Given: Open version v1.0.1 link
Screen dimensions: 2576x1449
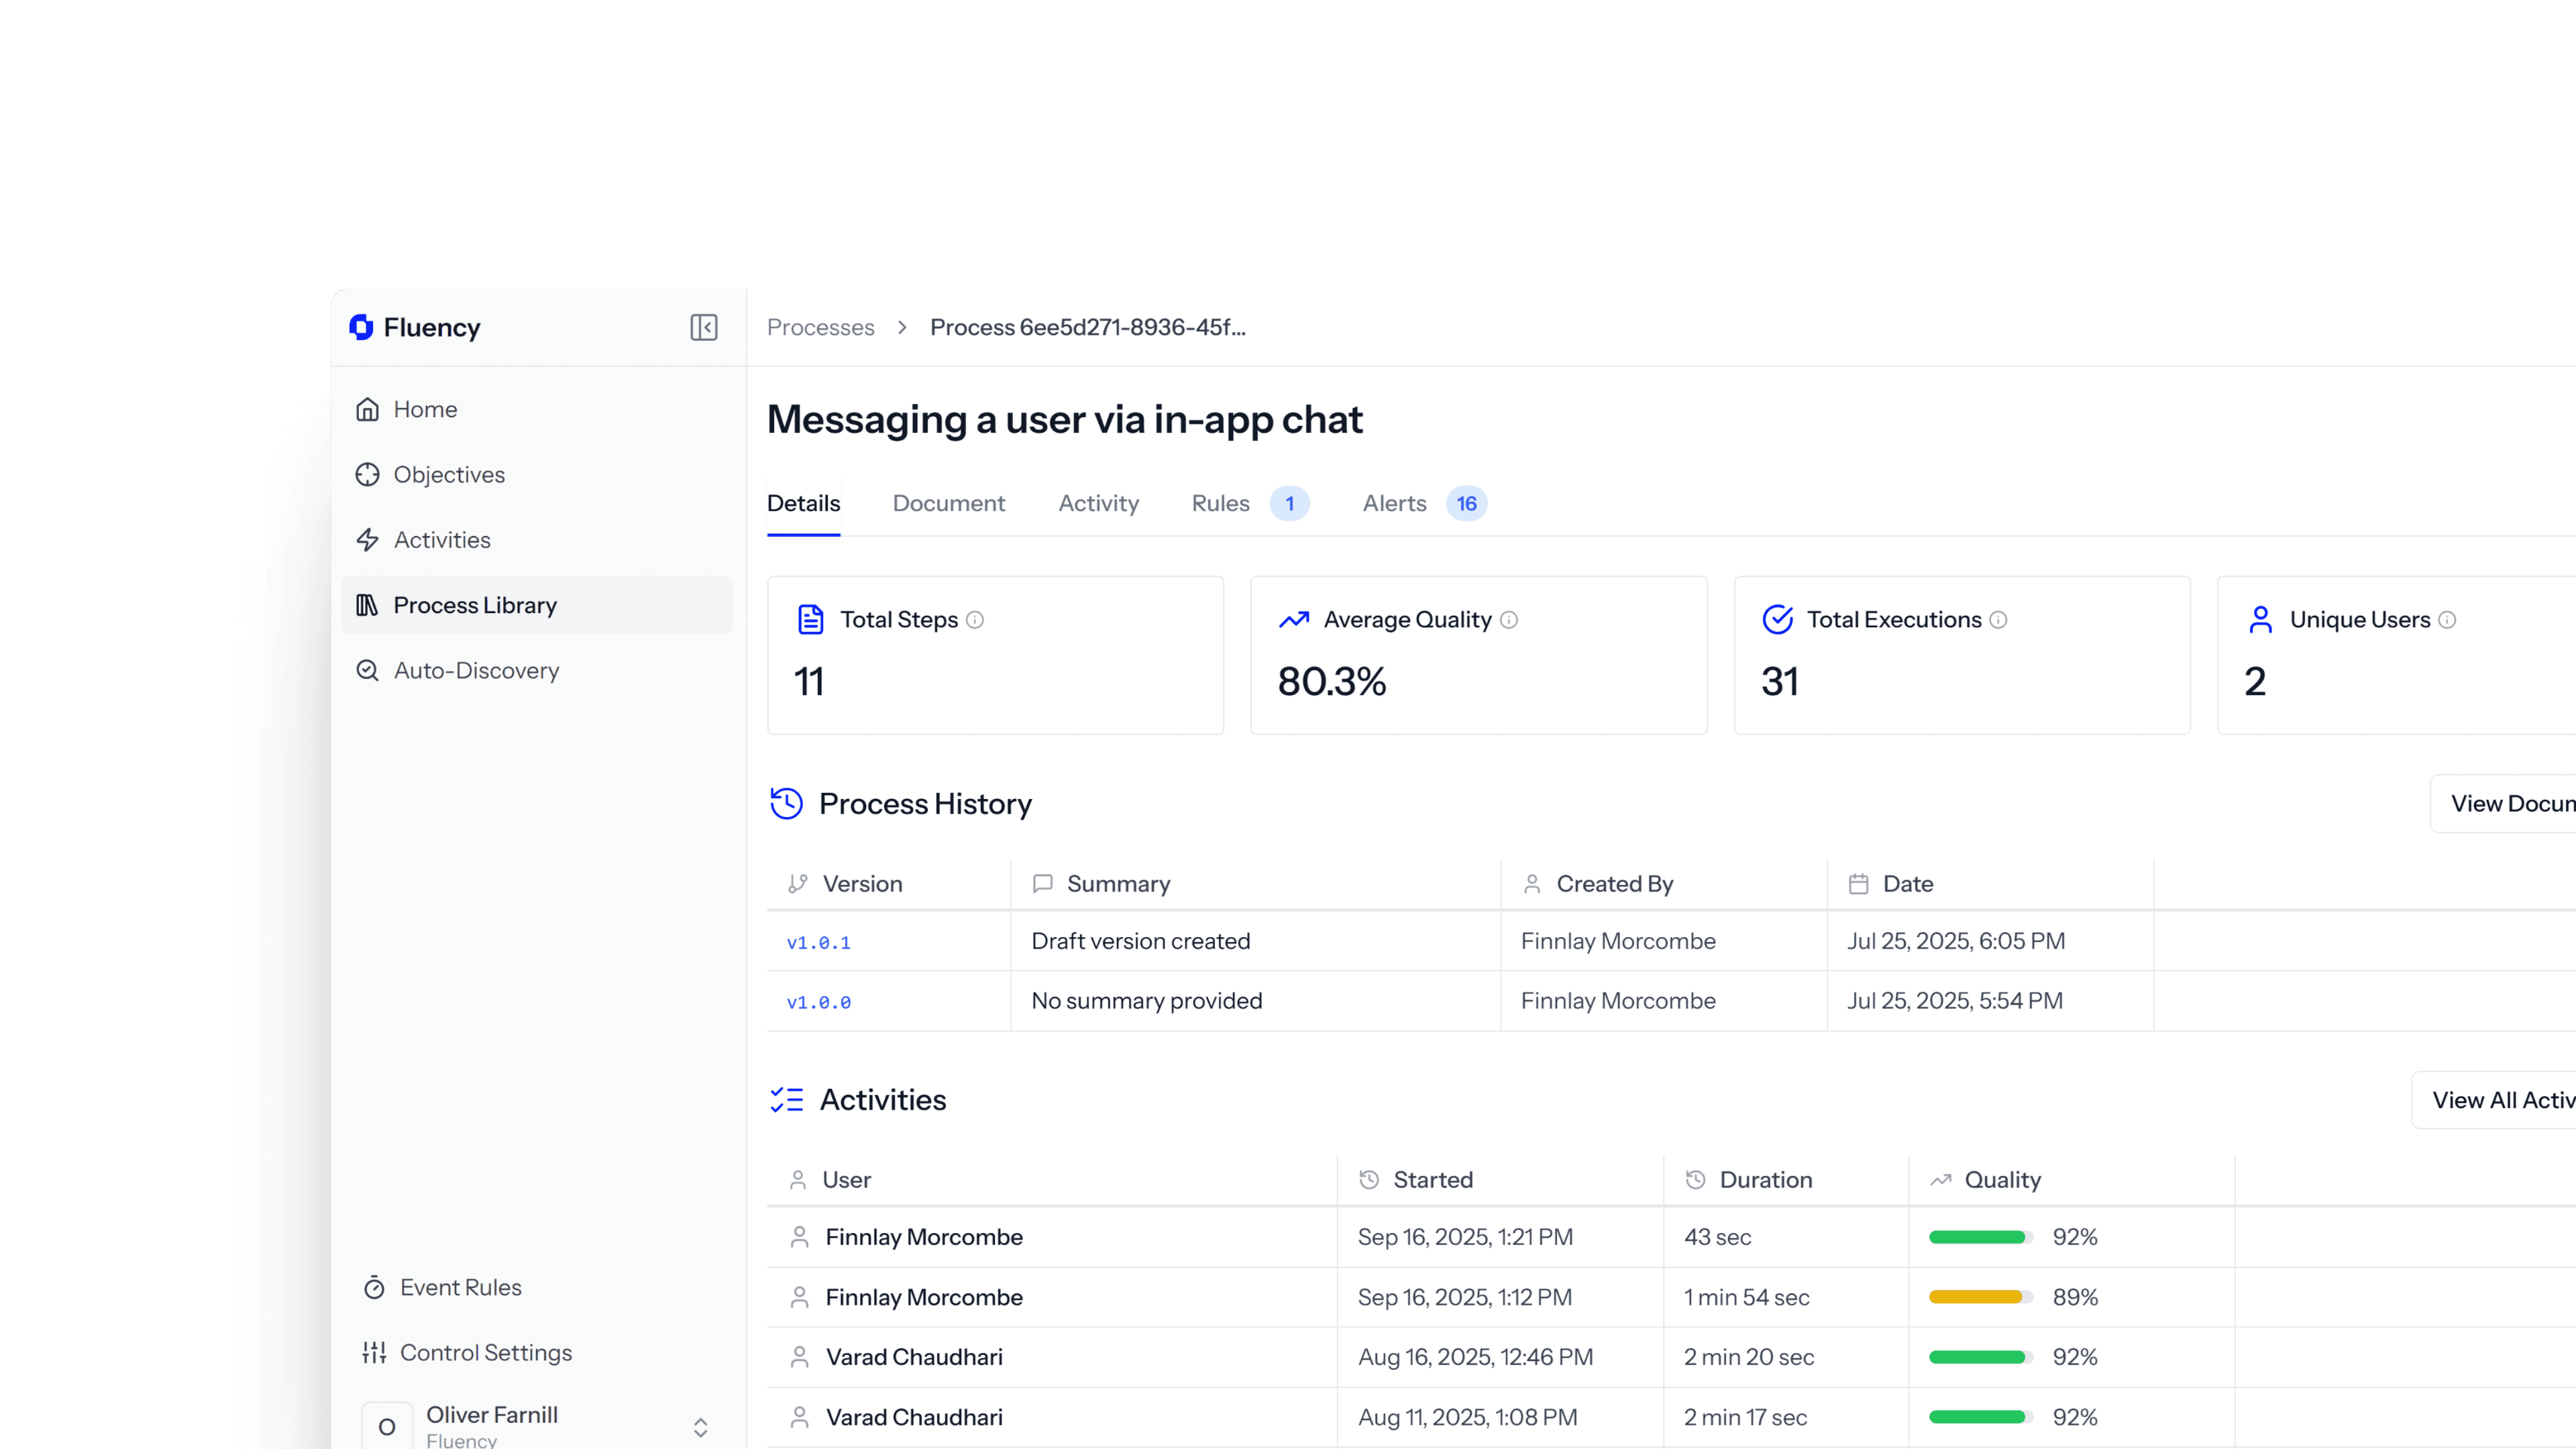Looking at the screenshot, I should [818, 942].
